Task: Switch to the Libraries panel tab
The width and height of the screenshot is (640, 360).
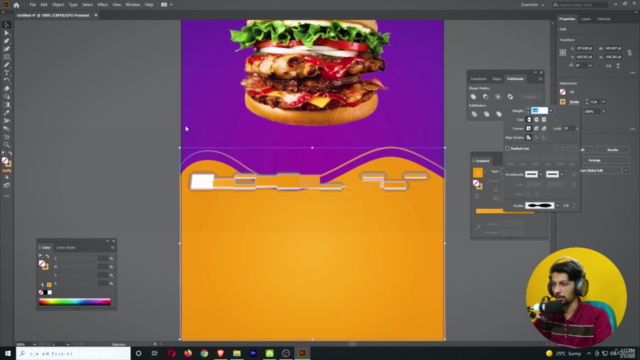Action: (604, 19)
